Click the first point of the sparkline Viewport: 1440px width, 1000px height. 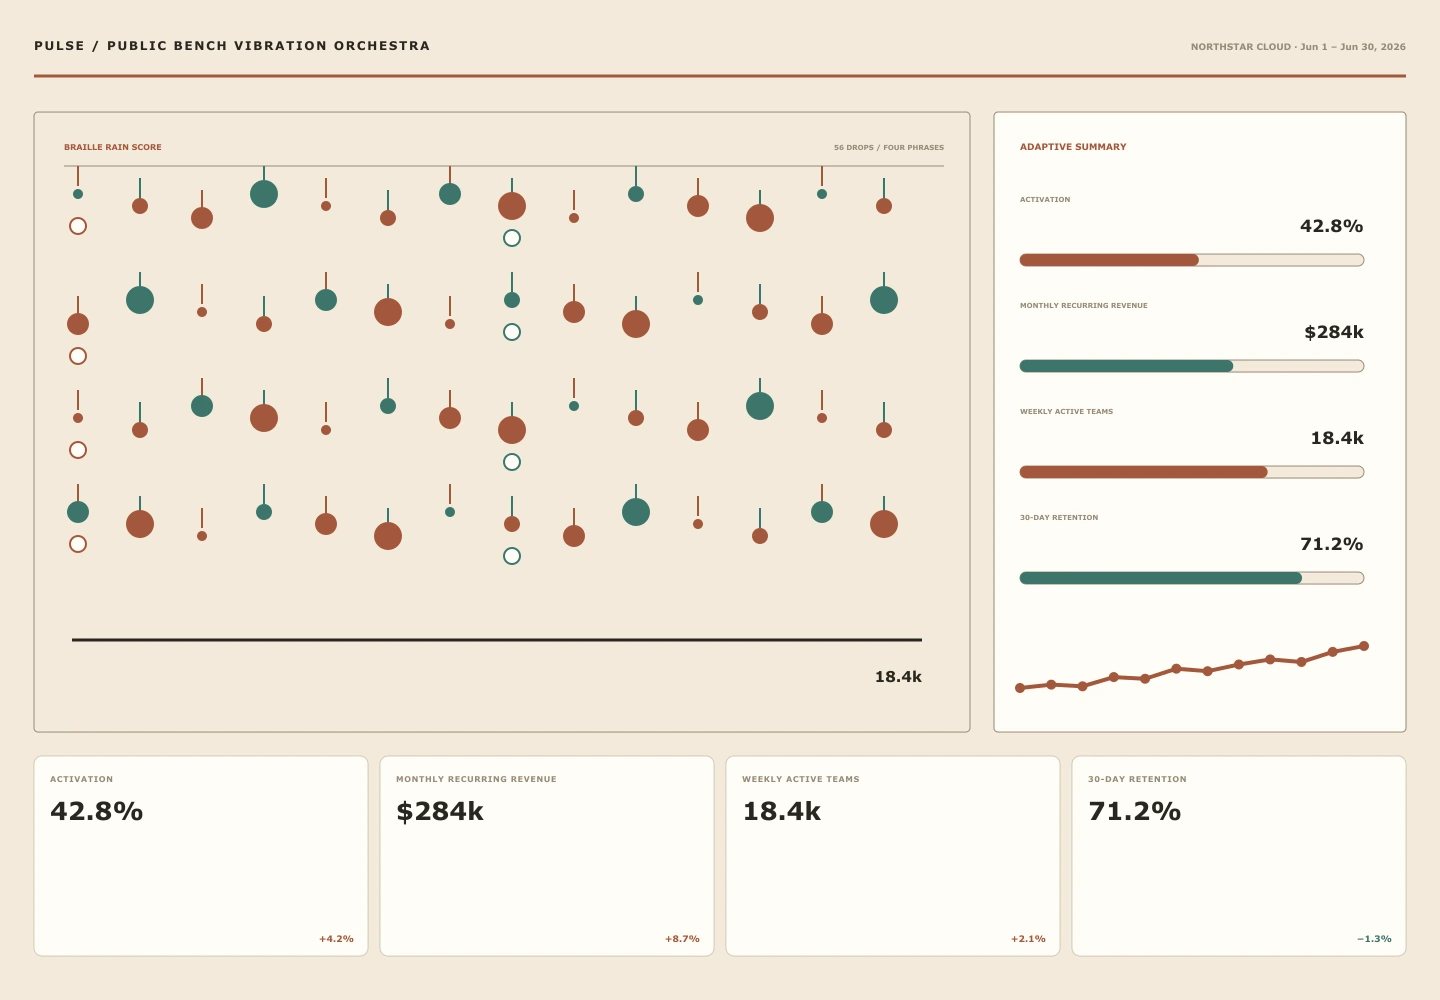tap(1020, 688)
